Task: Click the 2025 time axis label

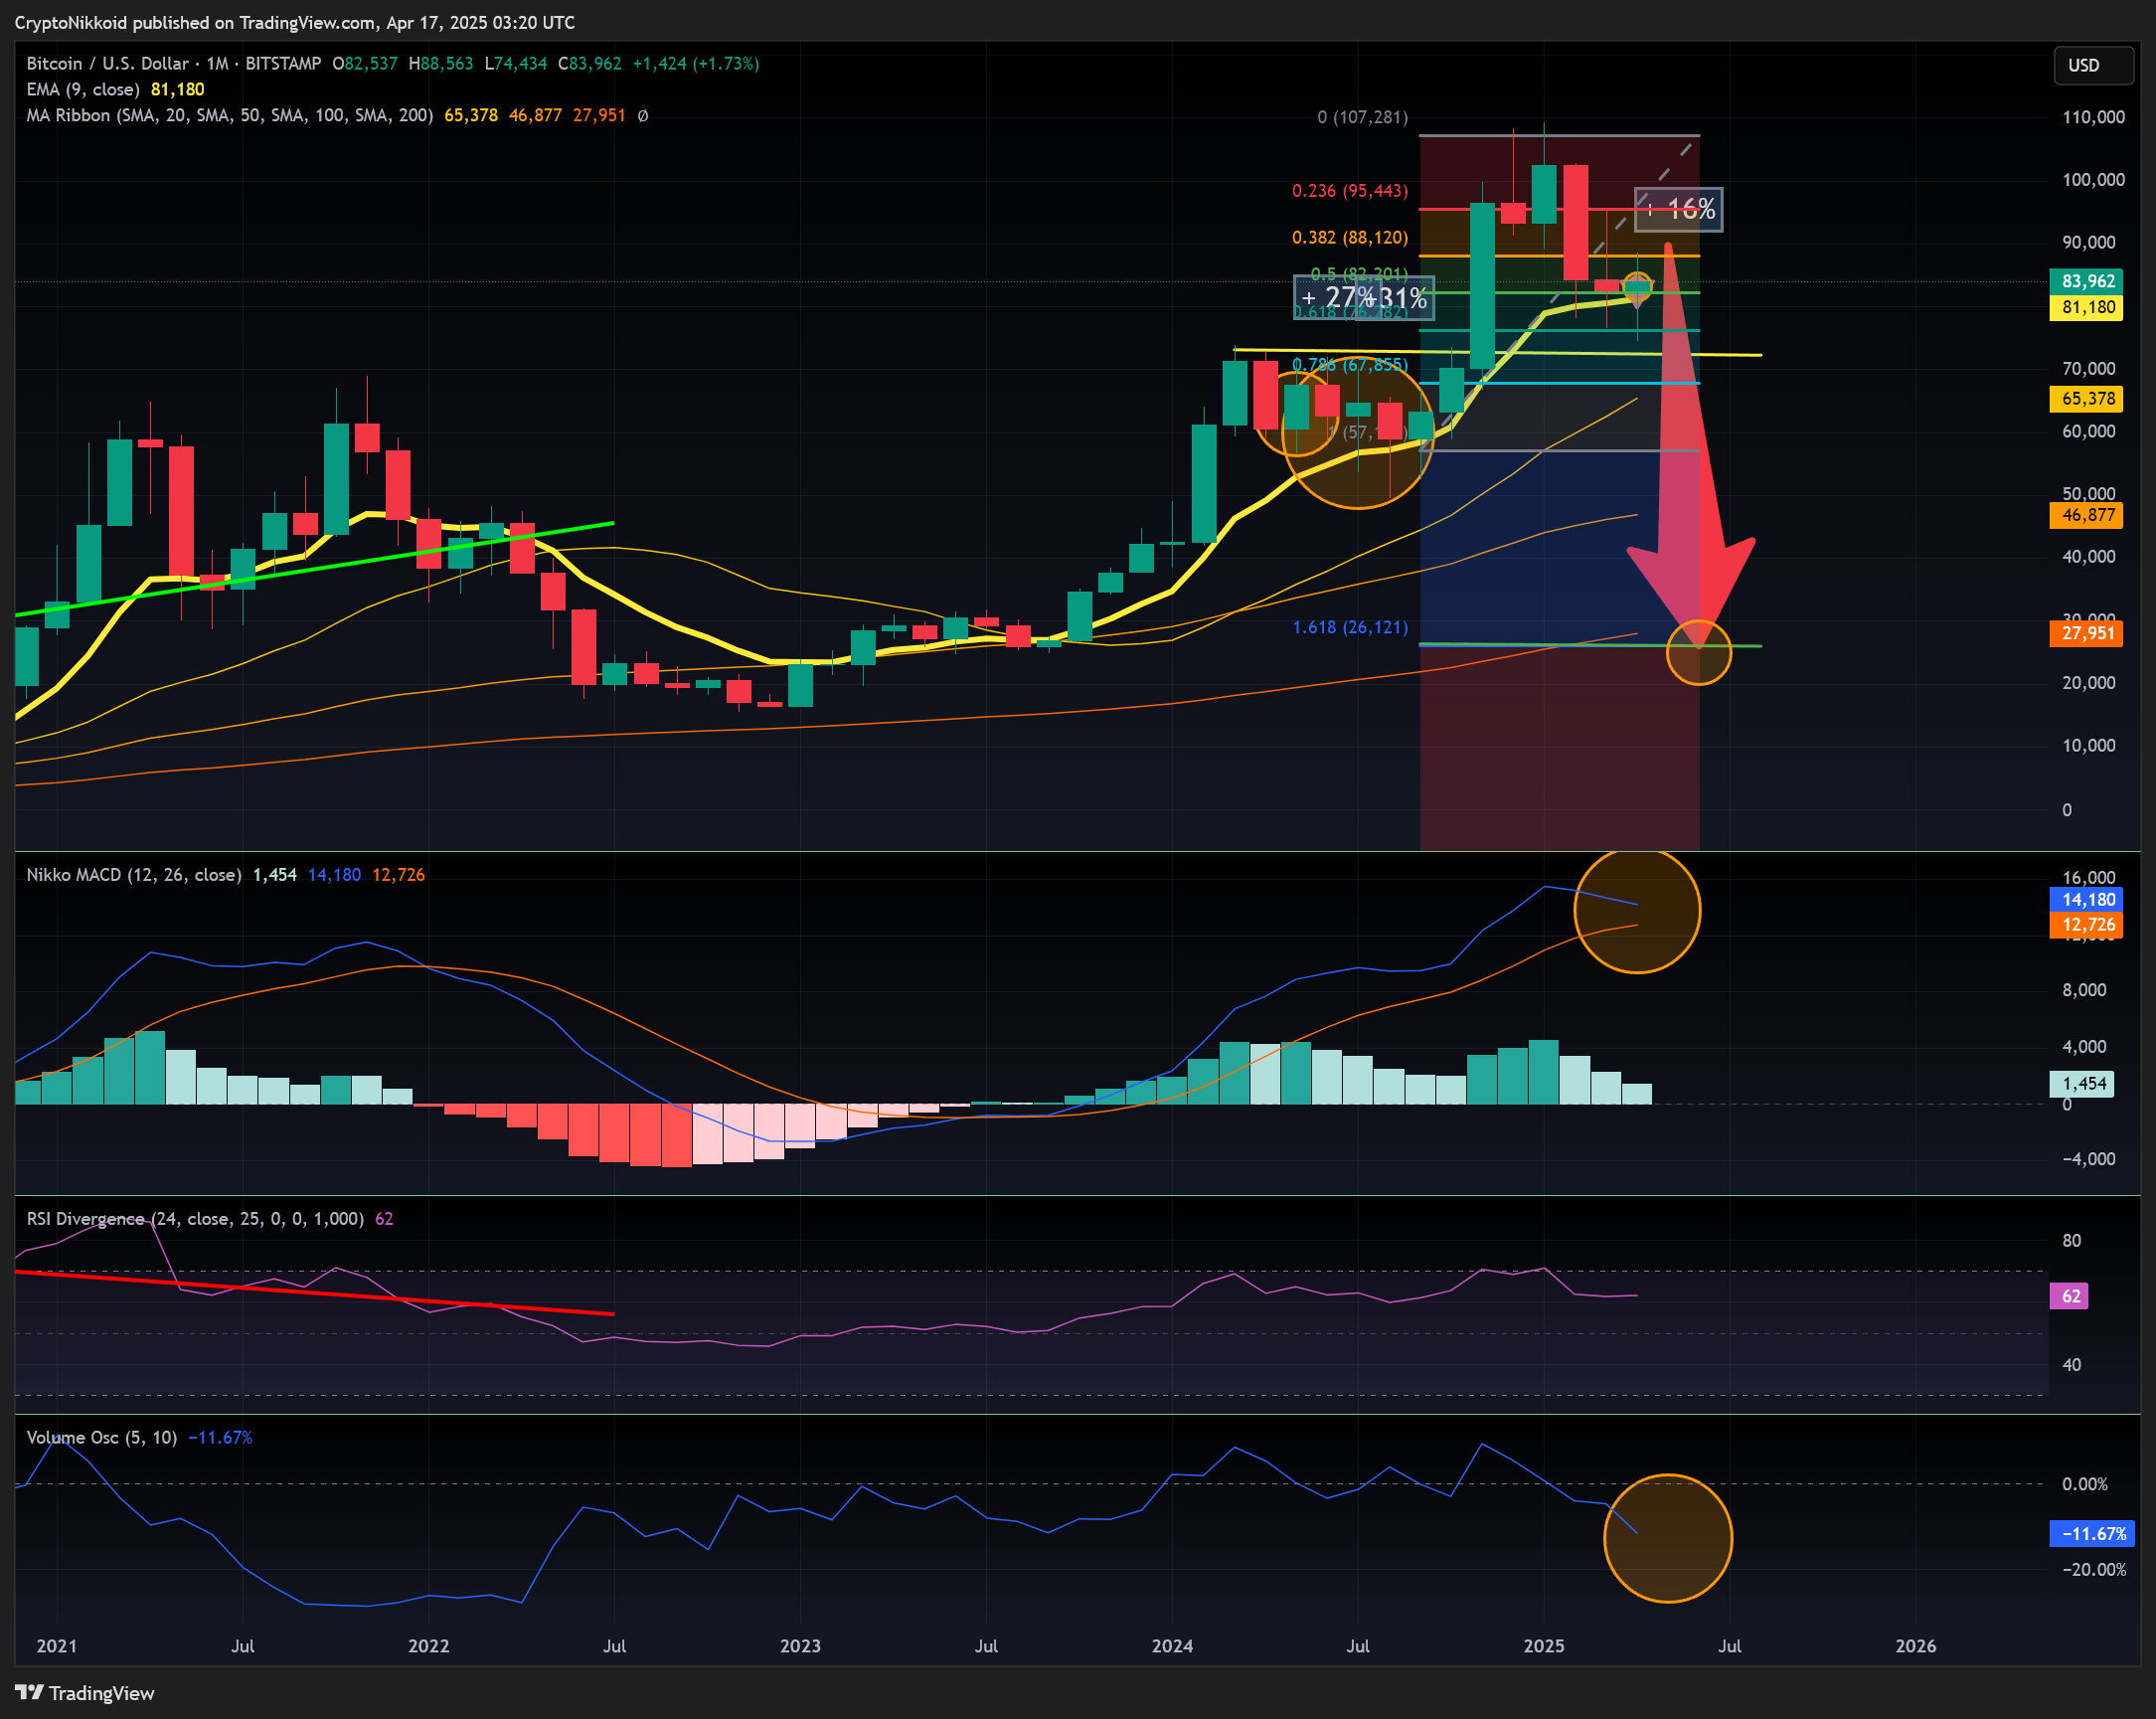Action: click(x=1544, y=1646)
